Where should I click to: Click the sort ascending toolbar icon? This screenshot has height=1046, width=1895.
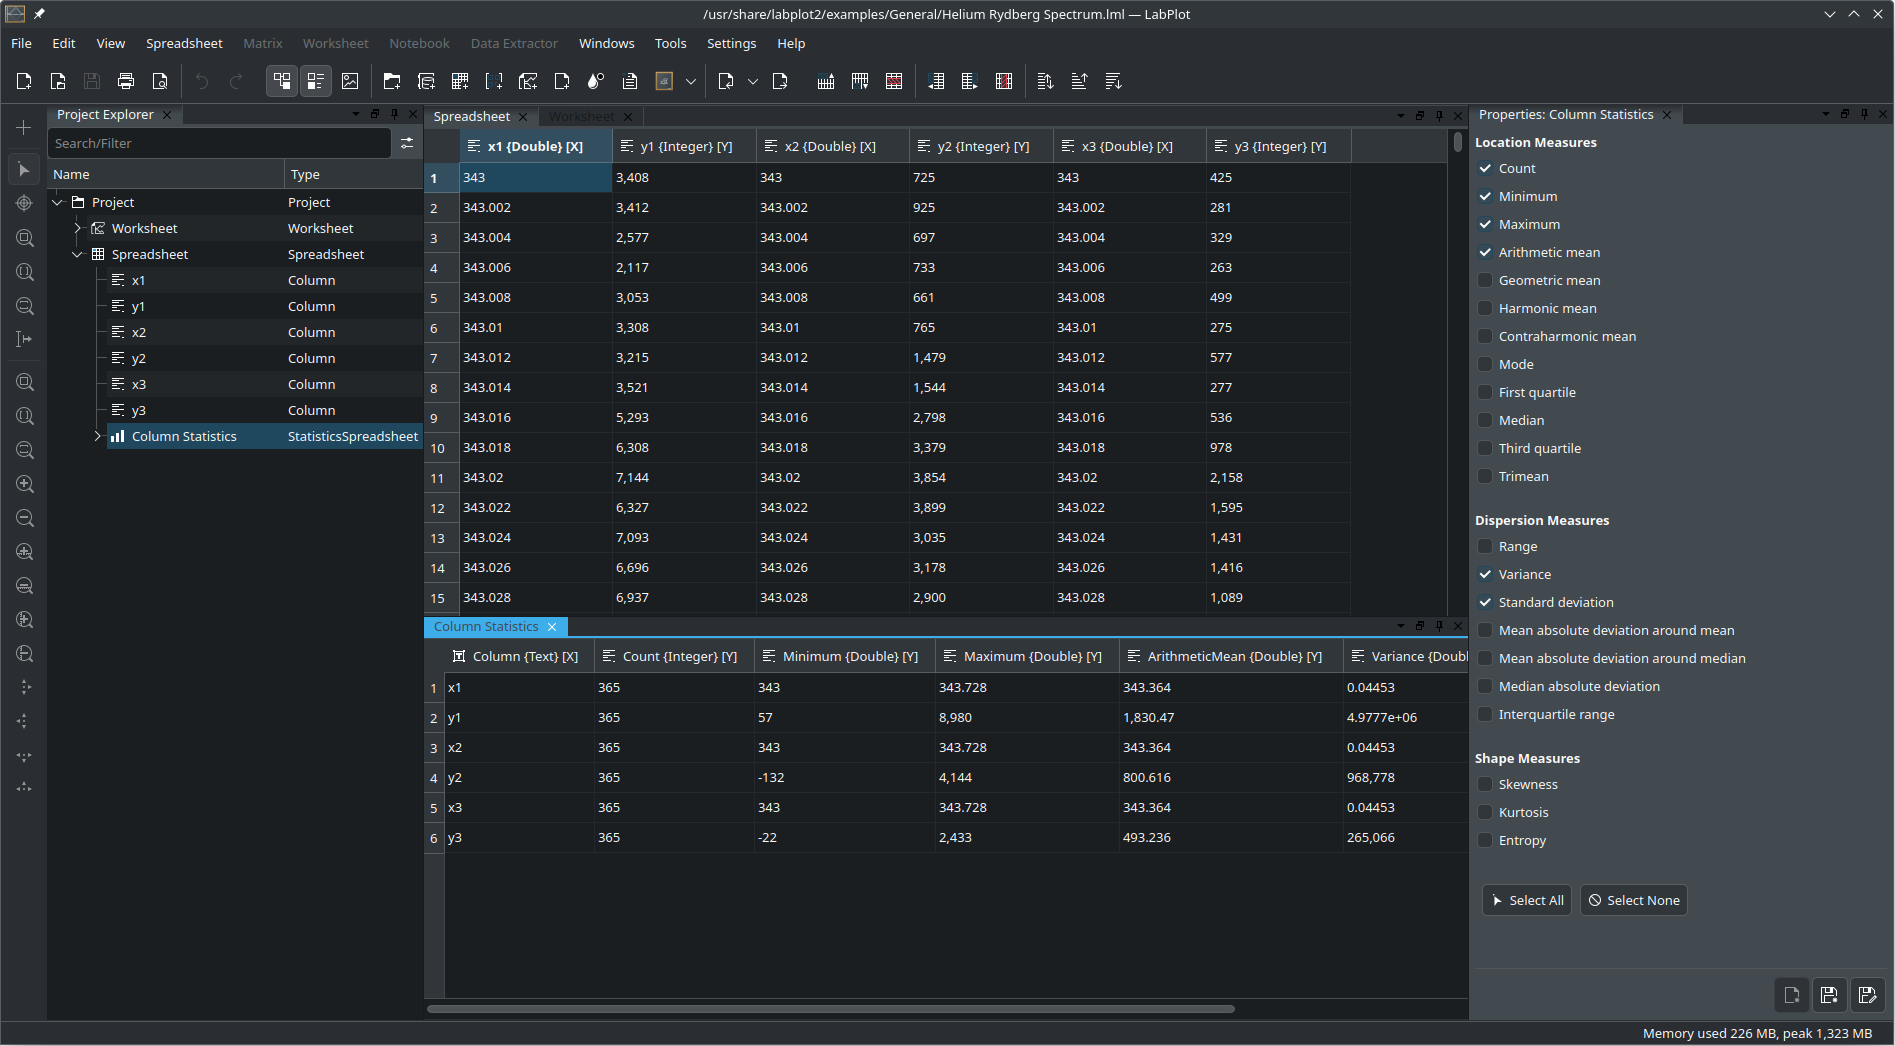1079,81
